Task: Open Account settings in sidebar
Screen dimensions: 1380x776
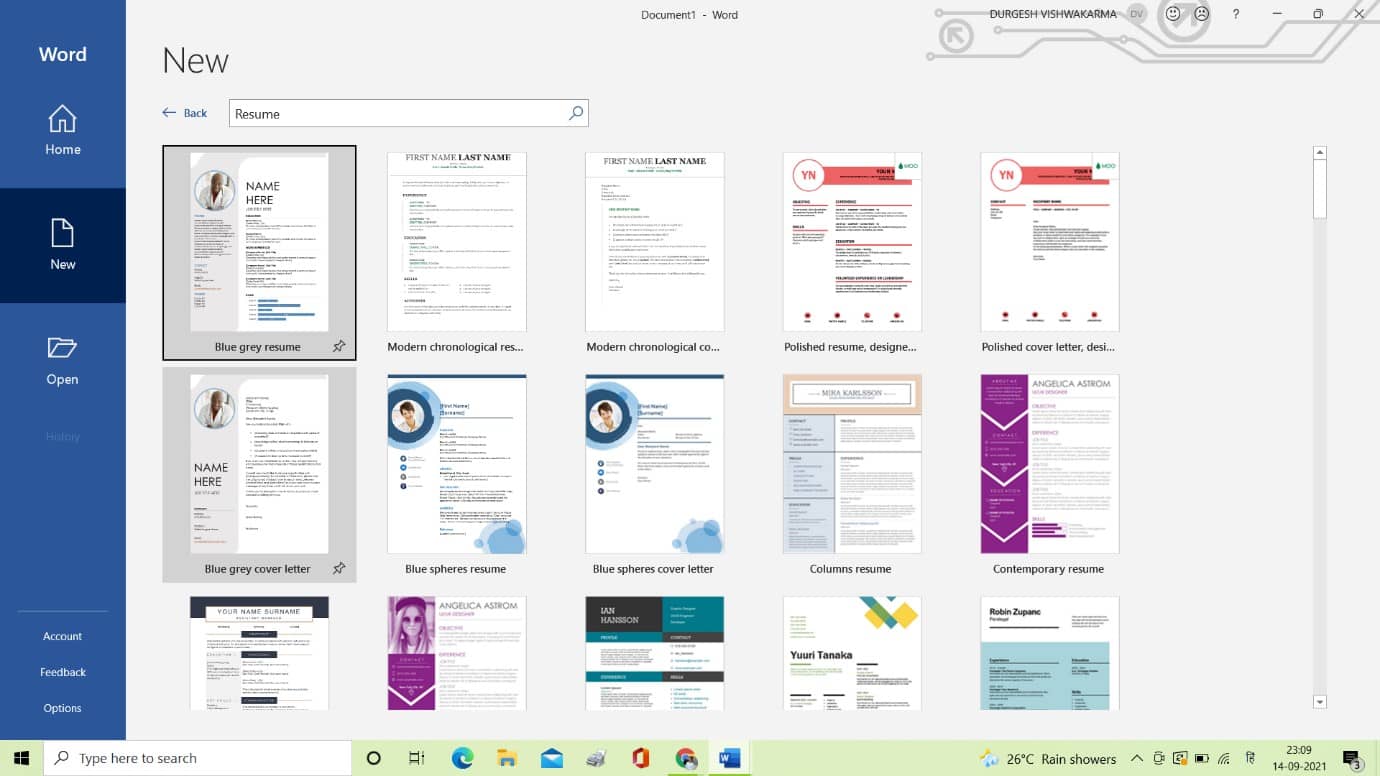Action: pos(62,636)
